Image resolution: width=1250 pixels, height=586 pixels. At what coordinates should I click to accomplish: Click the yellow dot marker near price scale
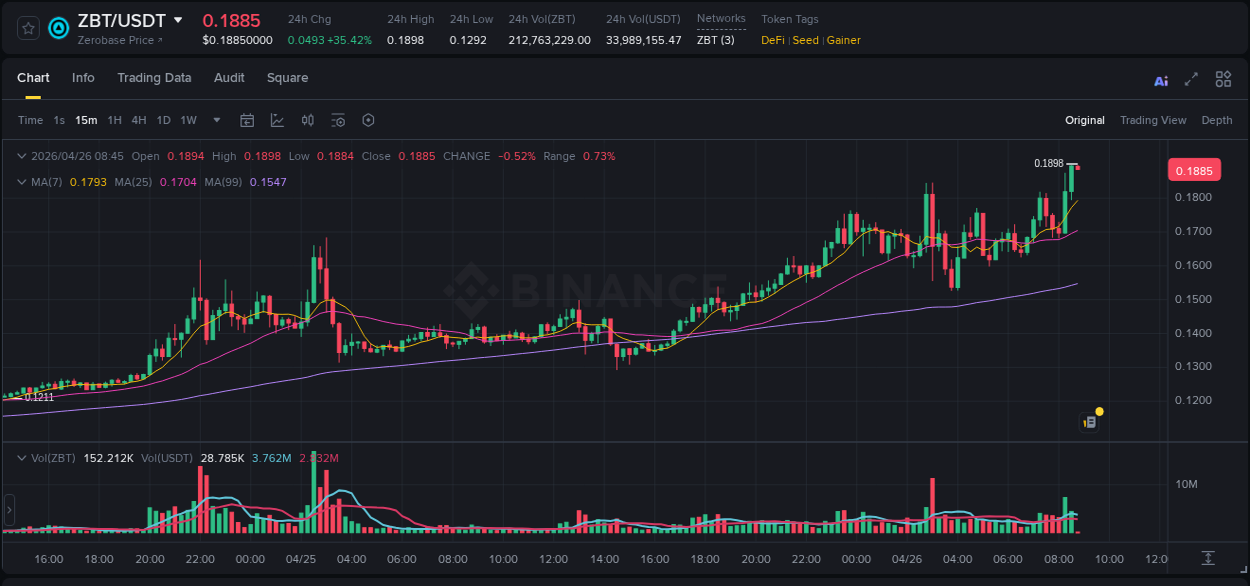point(1099,411)
